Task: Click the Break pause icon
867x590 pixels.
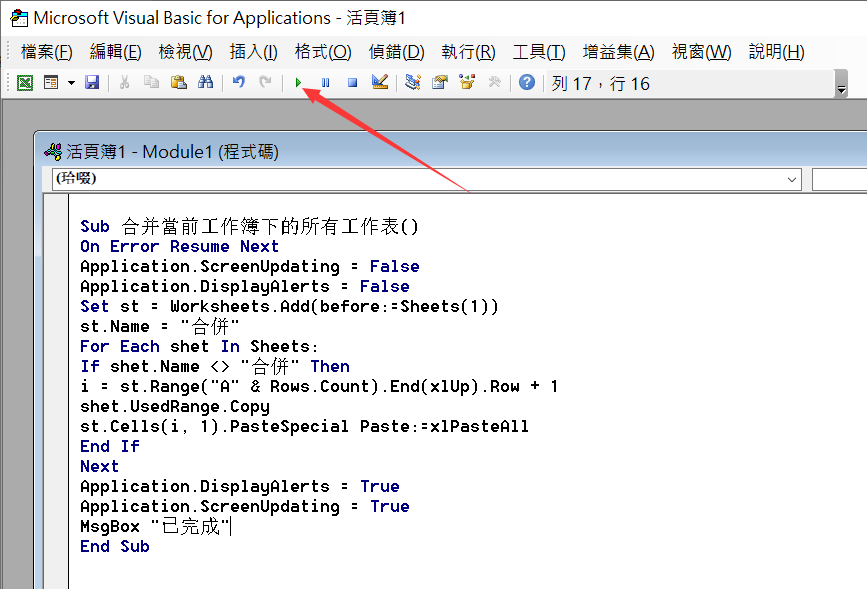Action: point(325,83)
